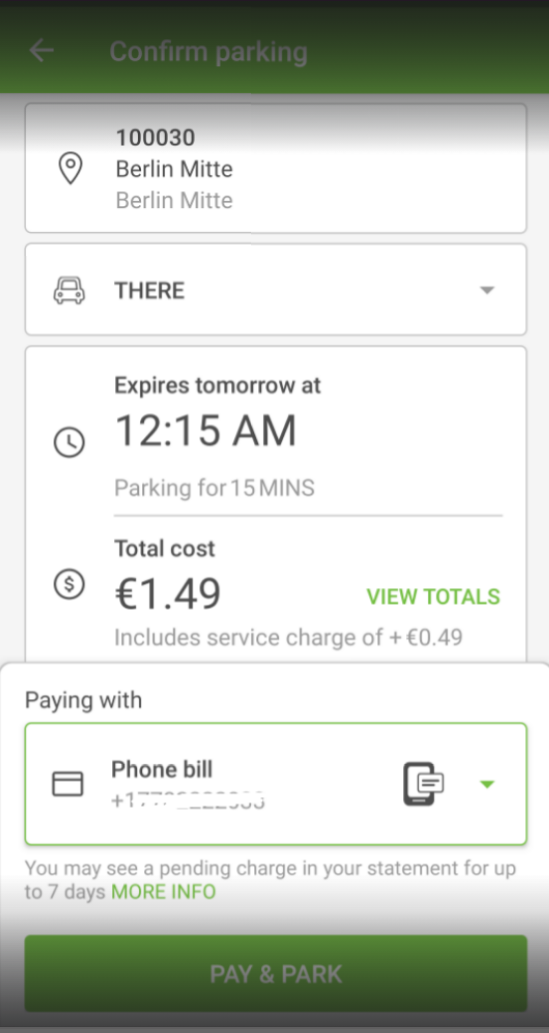Tap the PAY & PARK button
549x1033 pixels.
(275, 974)
